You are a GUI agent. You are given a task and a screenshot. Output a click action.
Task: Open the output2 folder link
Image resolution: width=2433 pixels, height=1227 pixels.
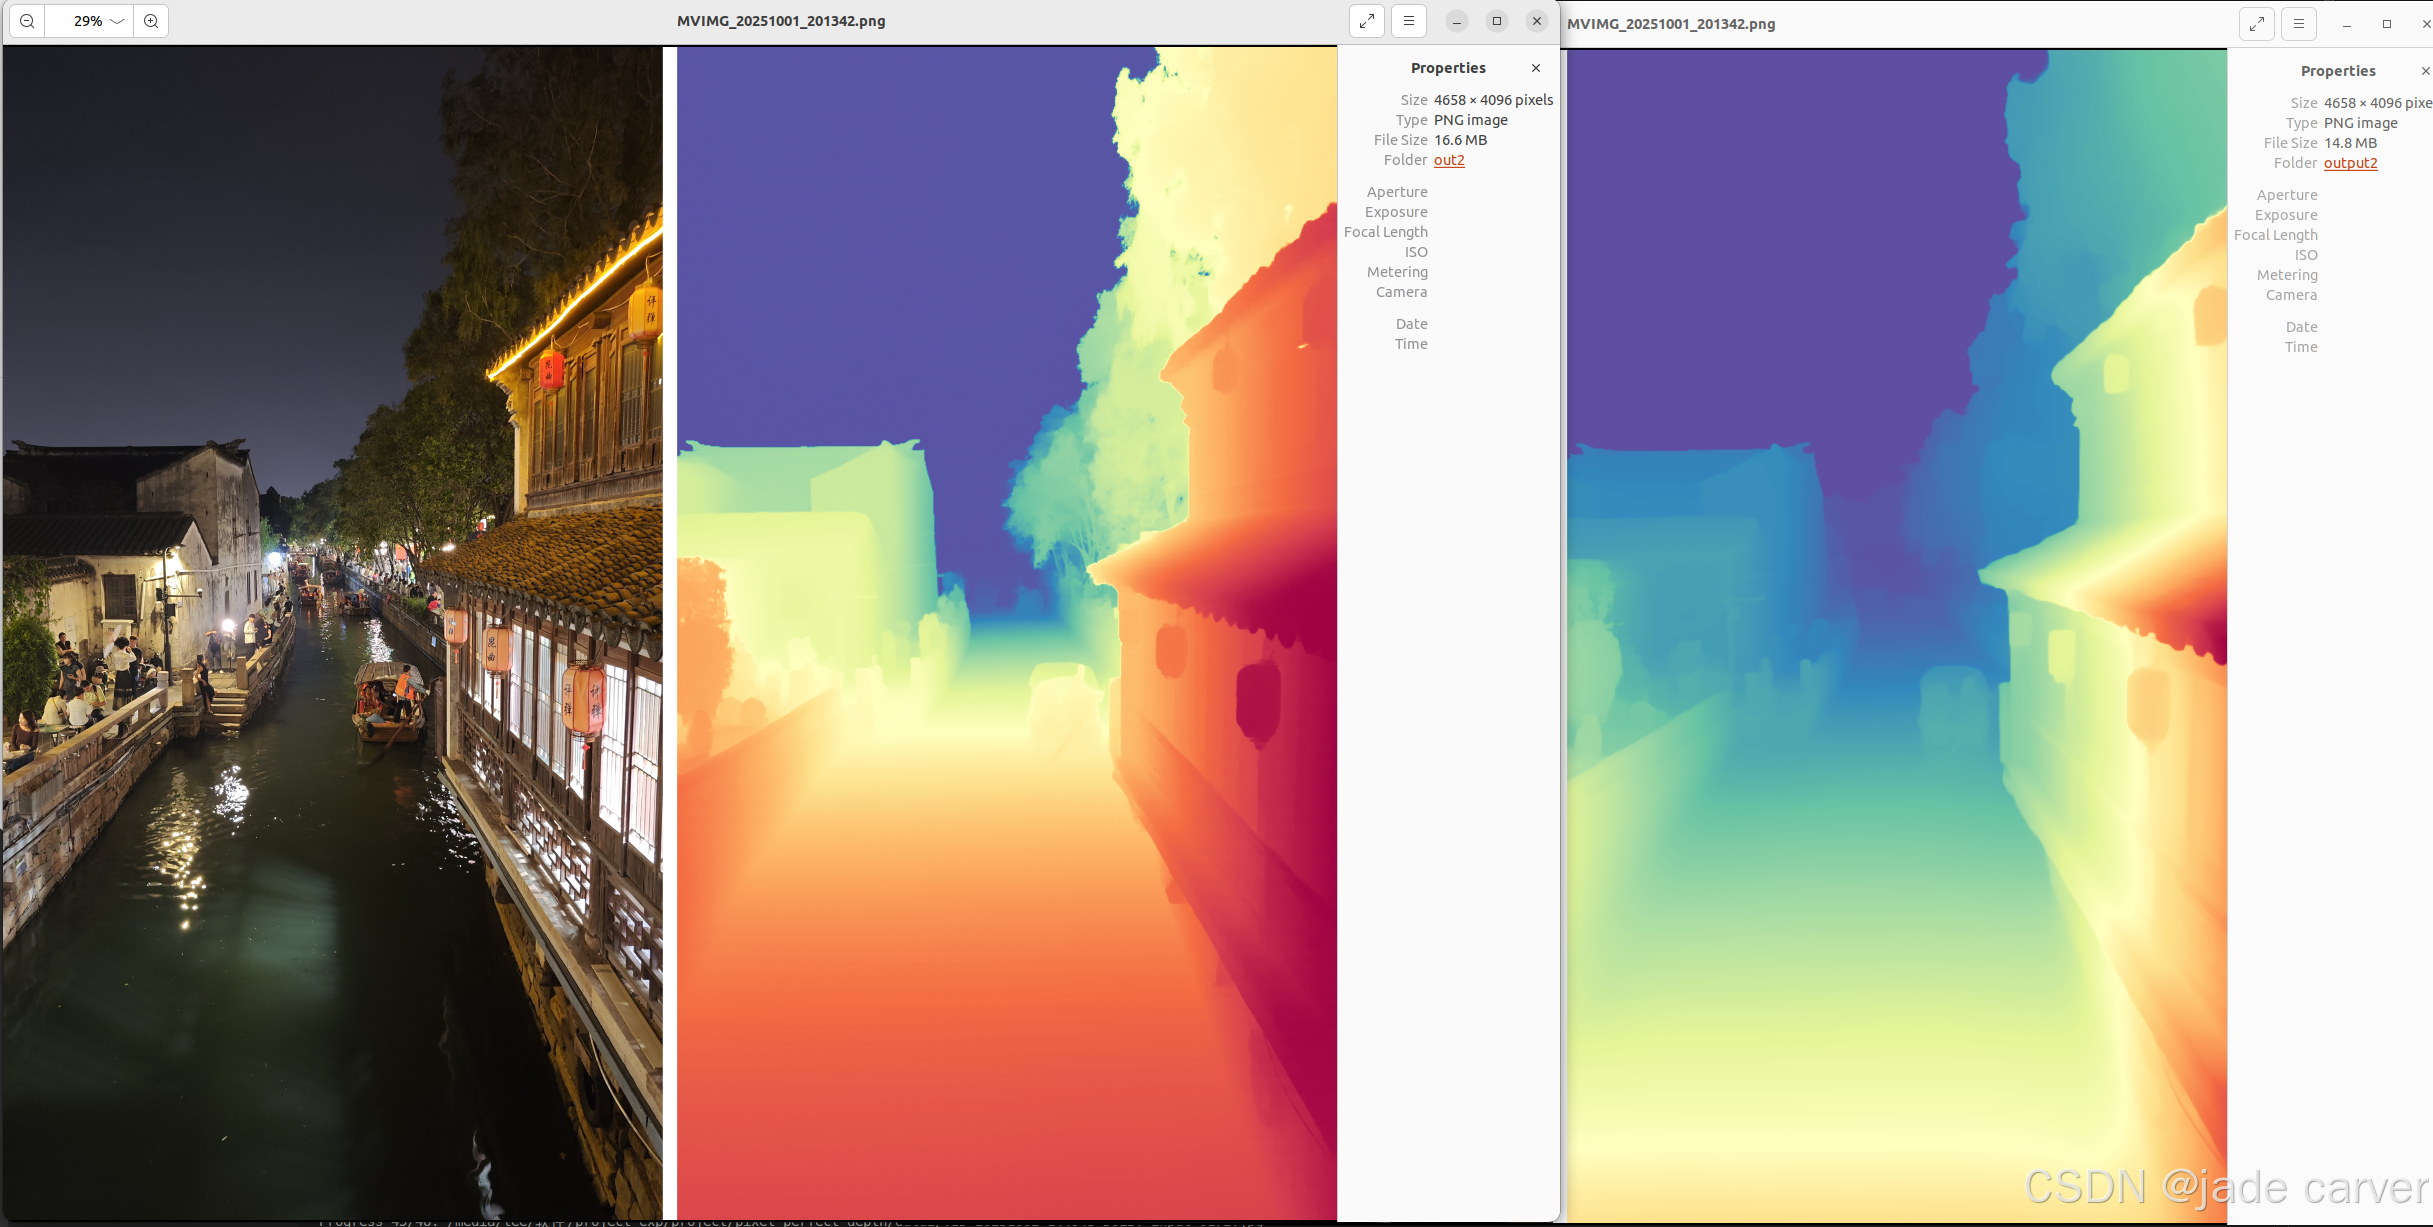pyautogui.click(x=2350, y=163)
